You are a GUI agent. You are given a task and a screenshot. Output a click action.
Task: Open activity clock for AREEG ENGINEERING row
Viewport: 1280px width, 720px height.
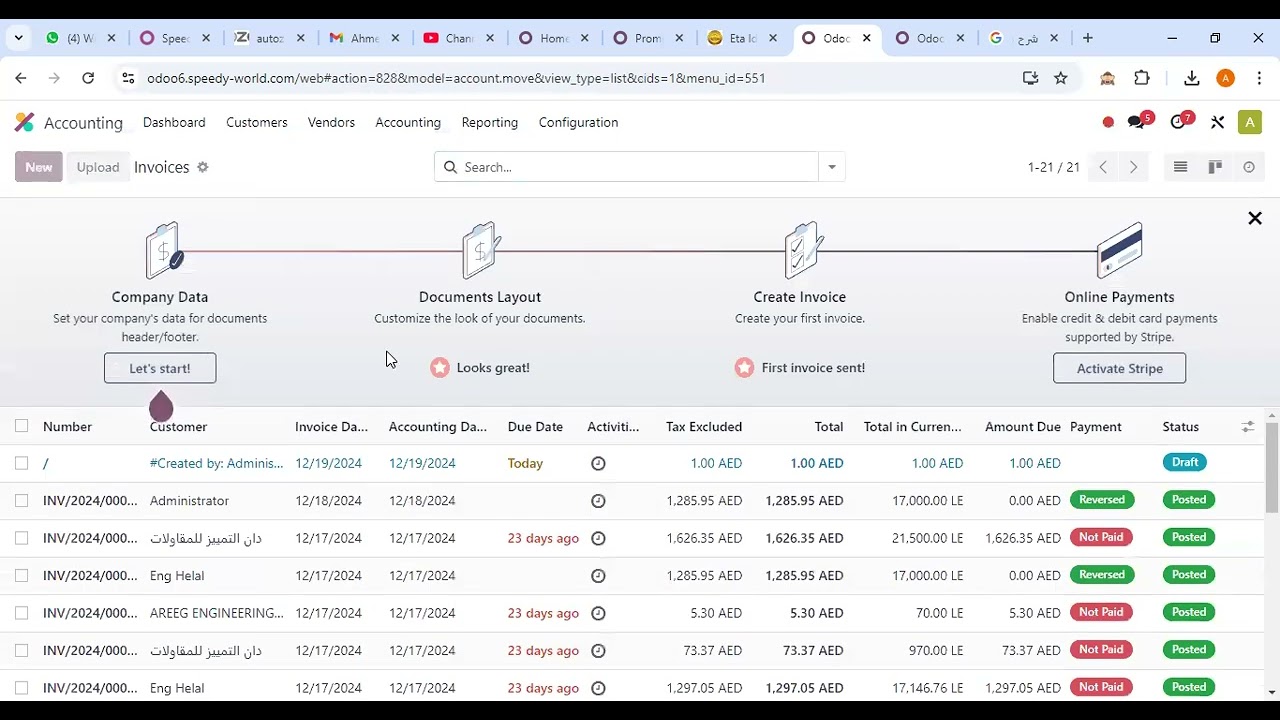[598, 613]
